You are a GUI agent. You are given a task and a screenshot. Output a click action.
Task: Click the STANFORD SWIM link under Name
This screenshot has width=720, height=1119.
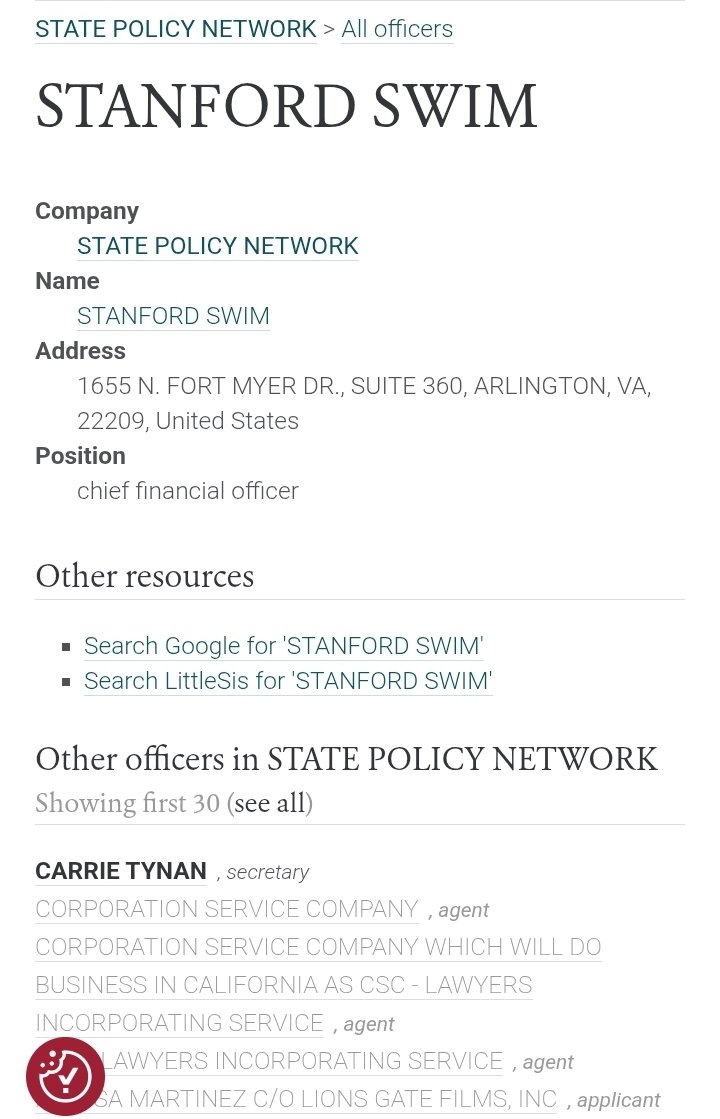tap(173, 316)
